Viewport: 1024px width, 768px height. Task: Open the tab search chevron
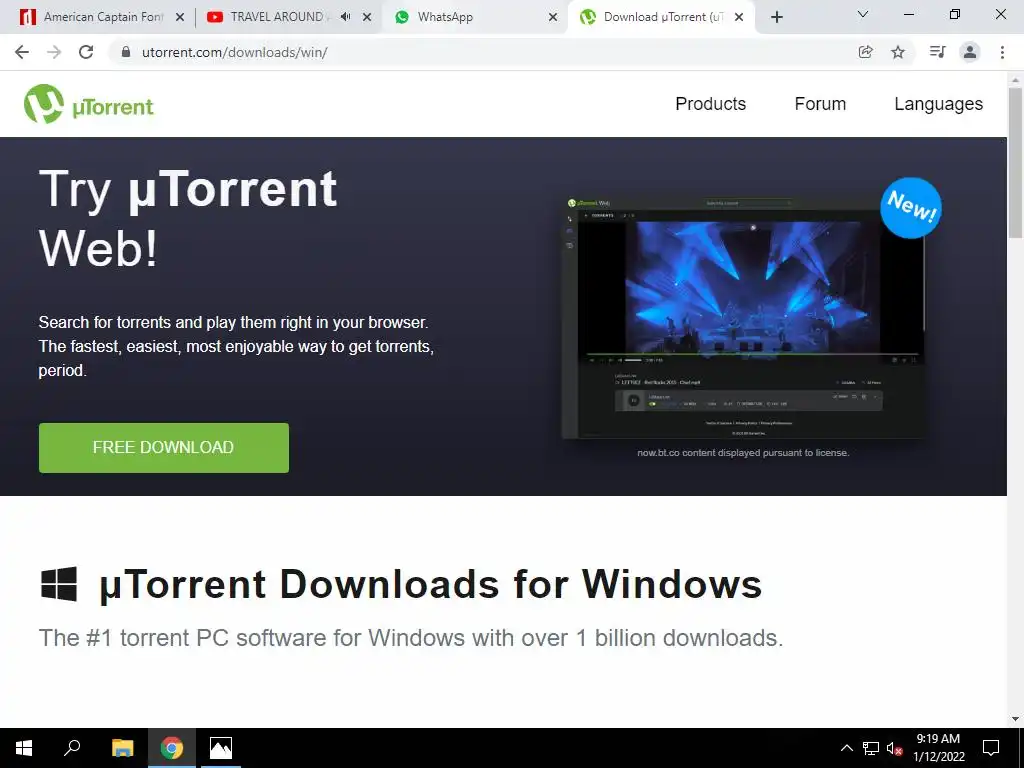click(x=863, y=14)
